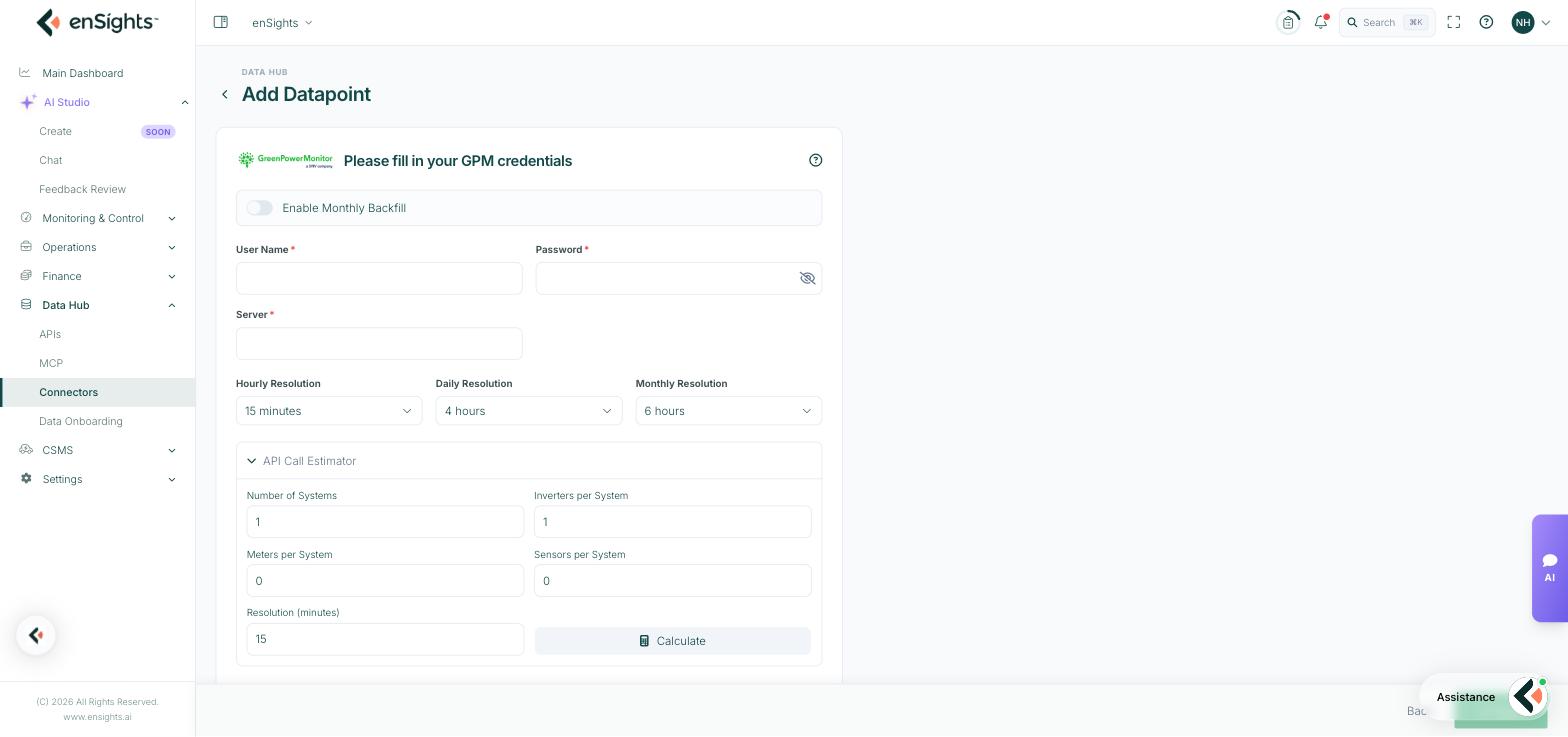Collapse the Data Hub menu
The height and width of the screenshot is (737, 1568).
click(x=98, y=305)
